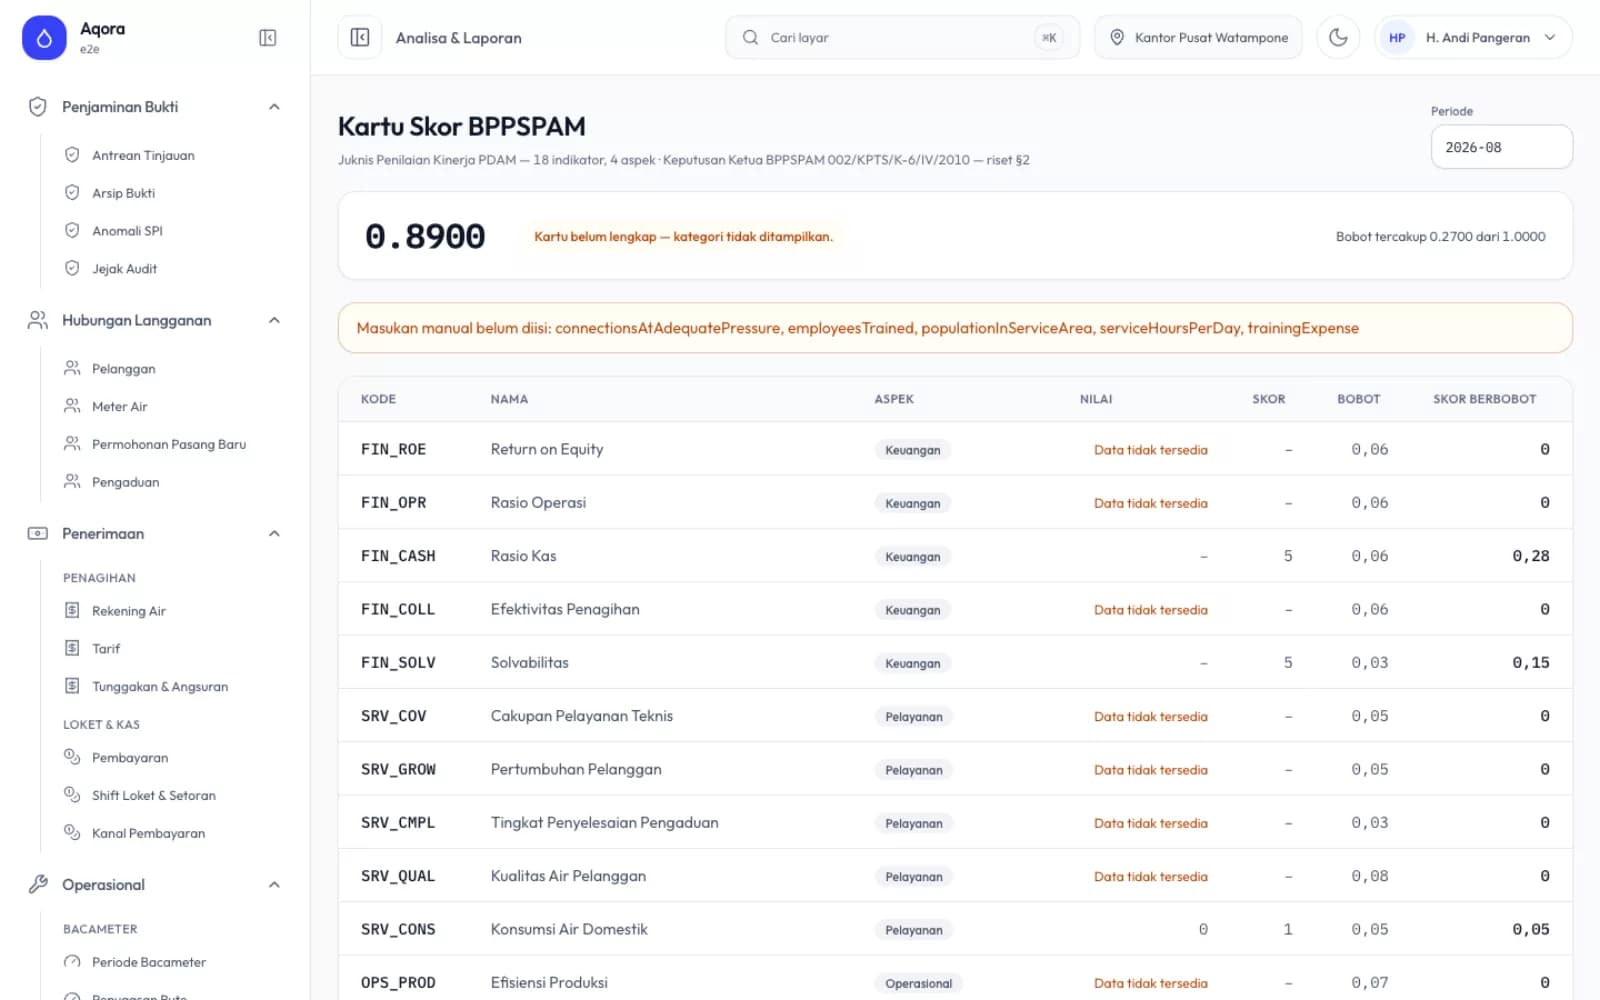The height and width of the screenshot is (1000, 1600).
Task: Click the Hubungan Langganan people icon
Action: coord(38,320)
